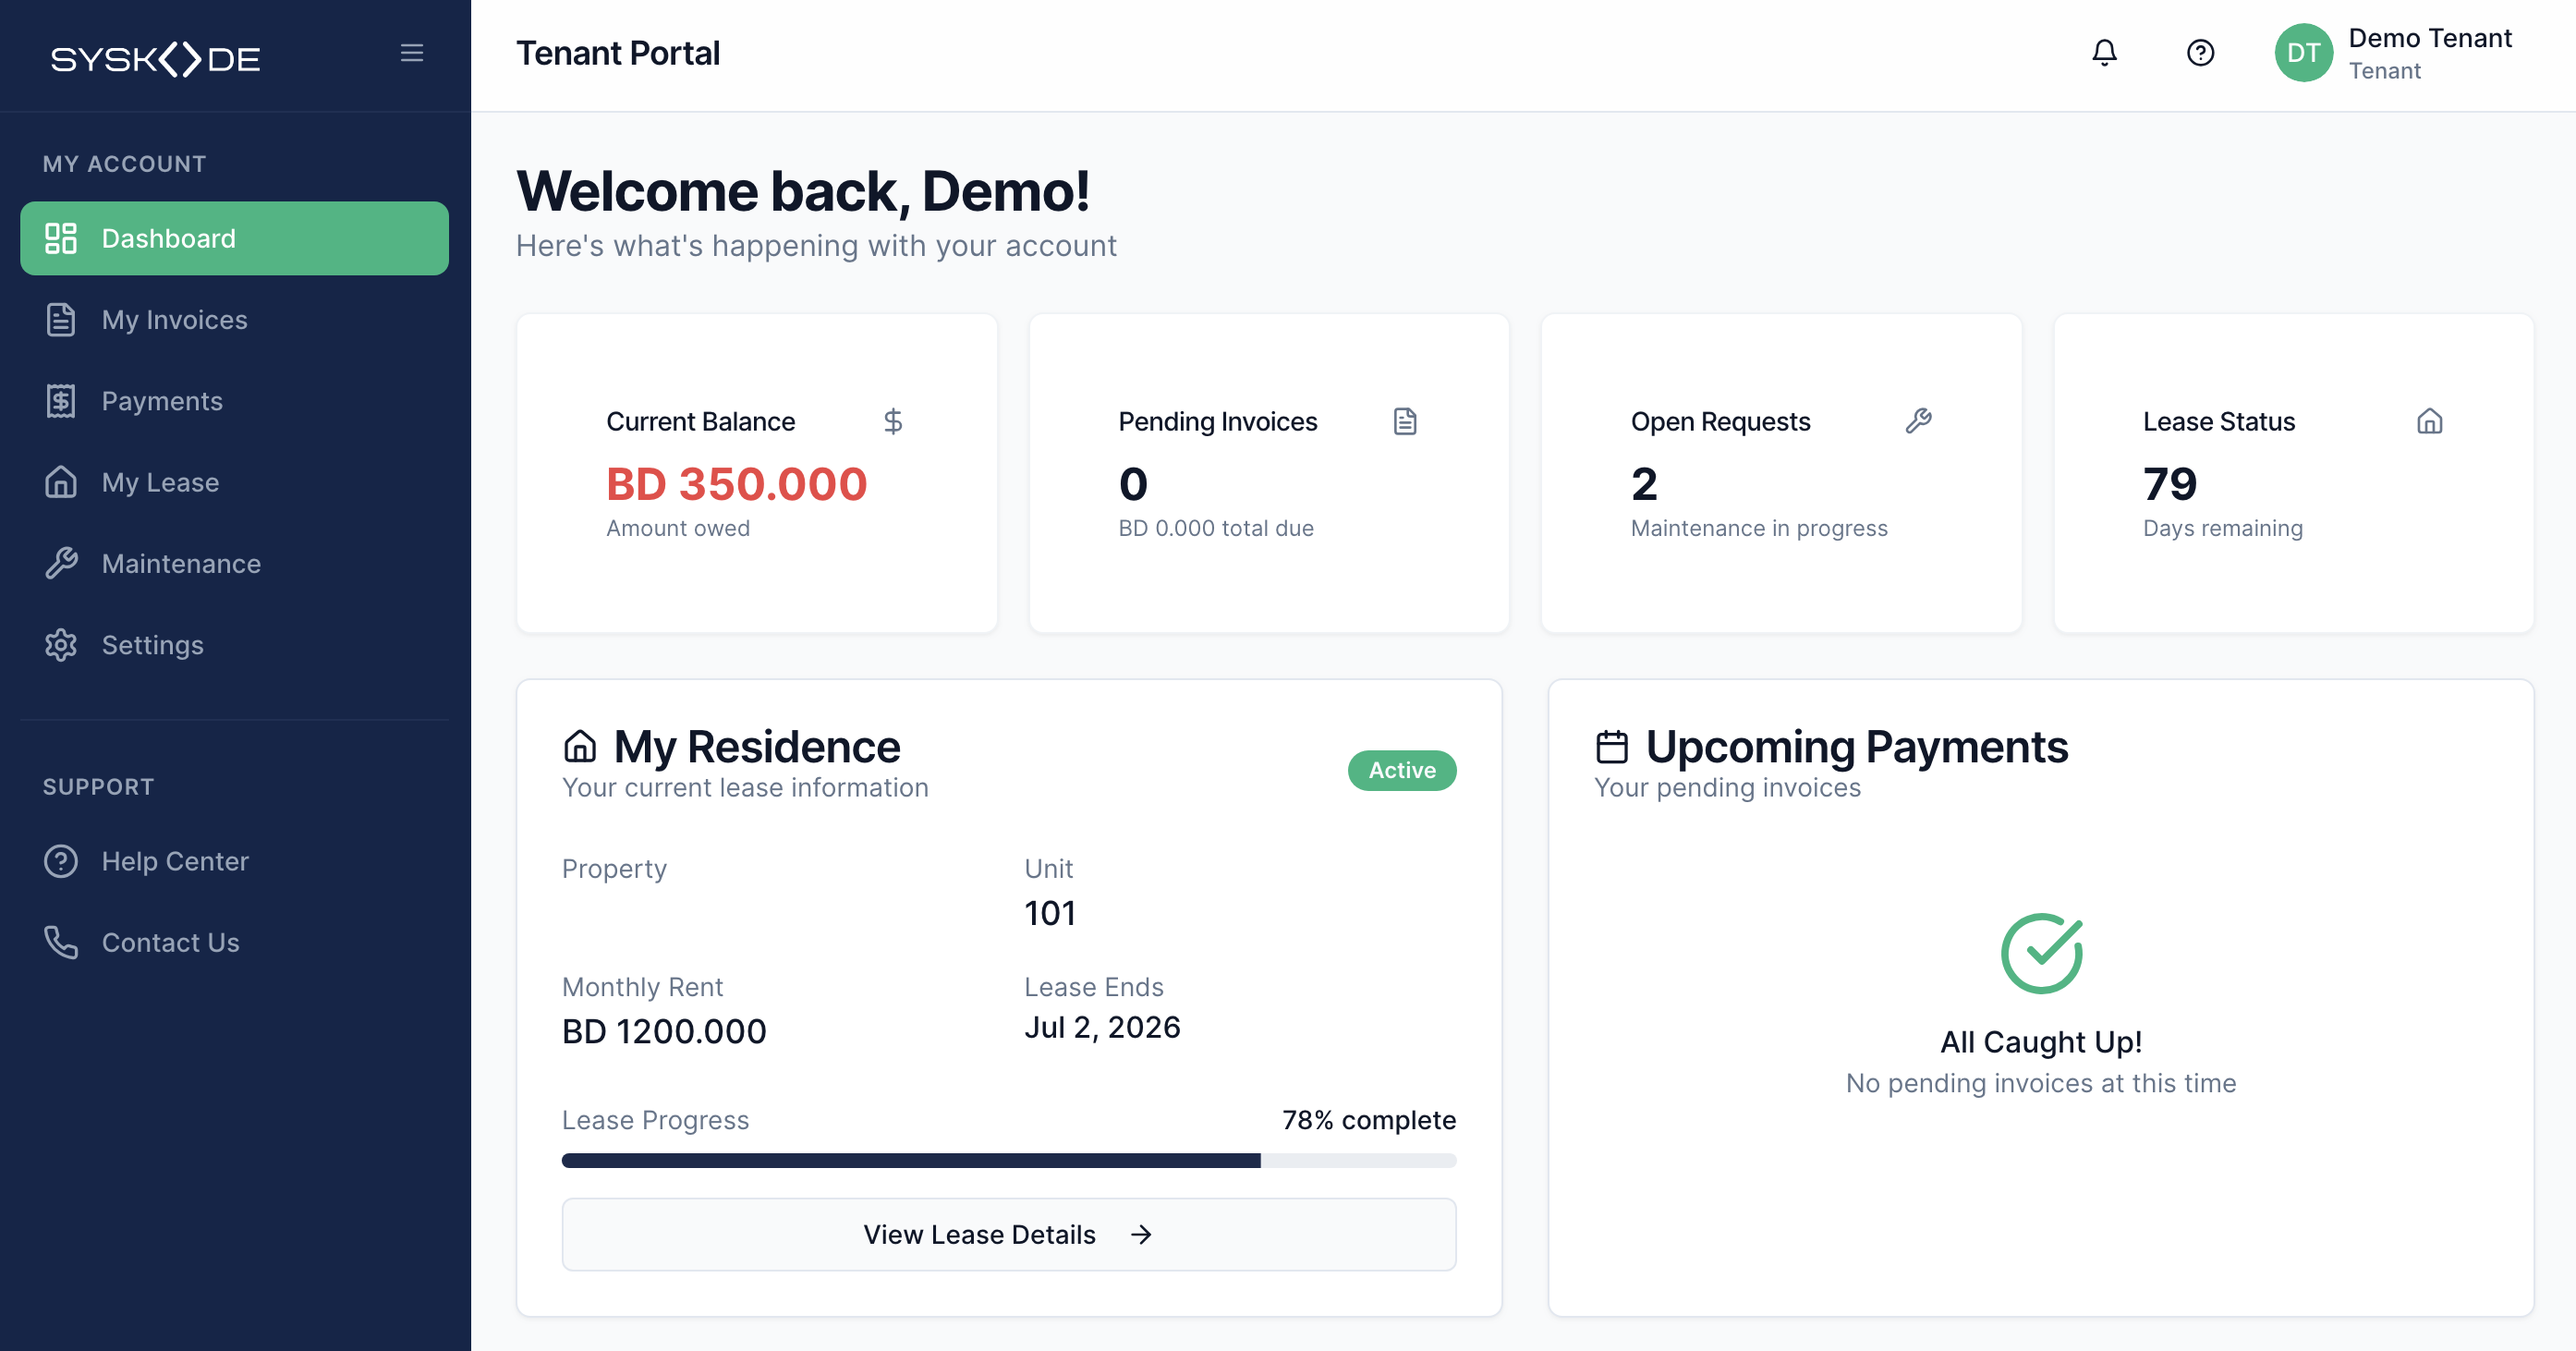This screenshot has height=1351, width=2576.
Task: Open Settings in sidebar
Action: point(234,645)
